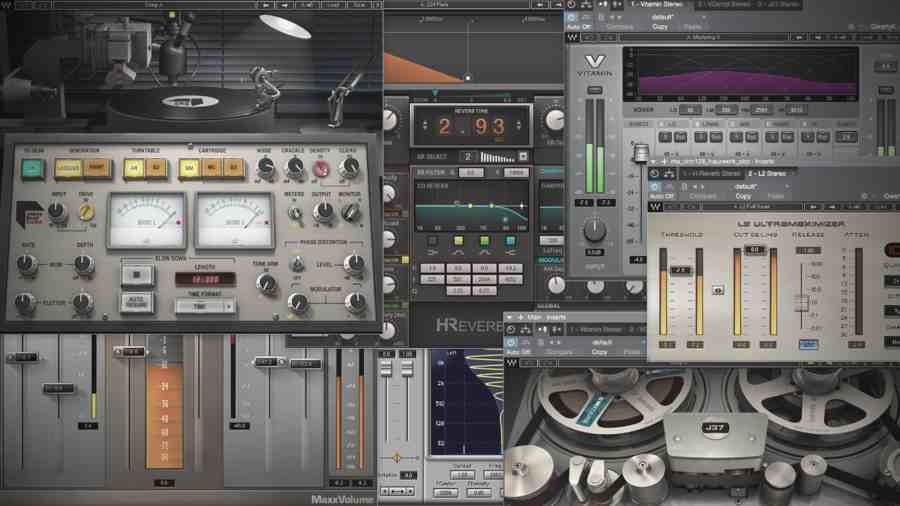Click the L2 Out Ceiling slider handle
Screen dimensions: 900x506
click(x=755, y=250)
